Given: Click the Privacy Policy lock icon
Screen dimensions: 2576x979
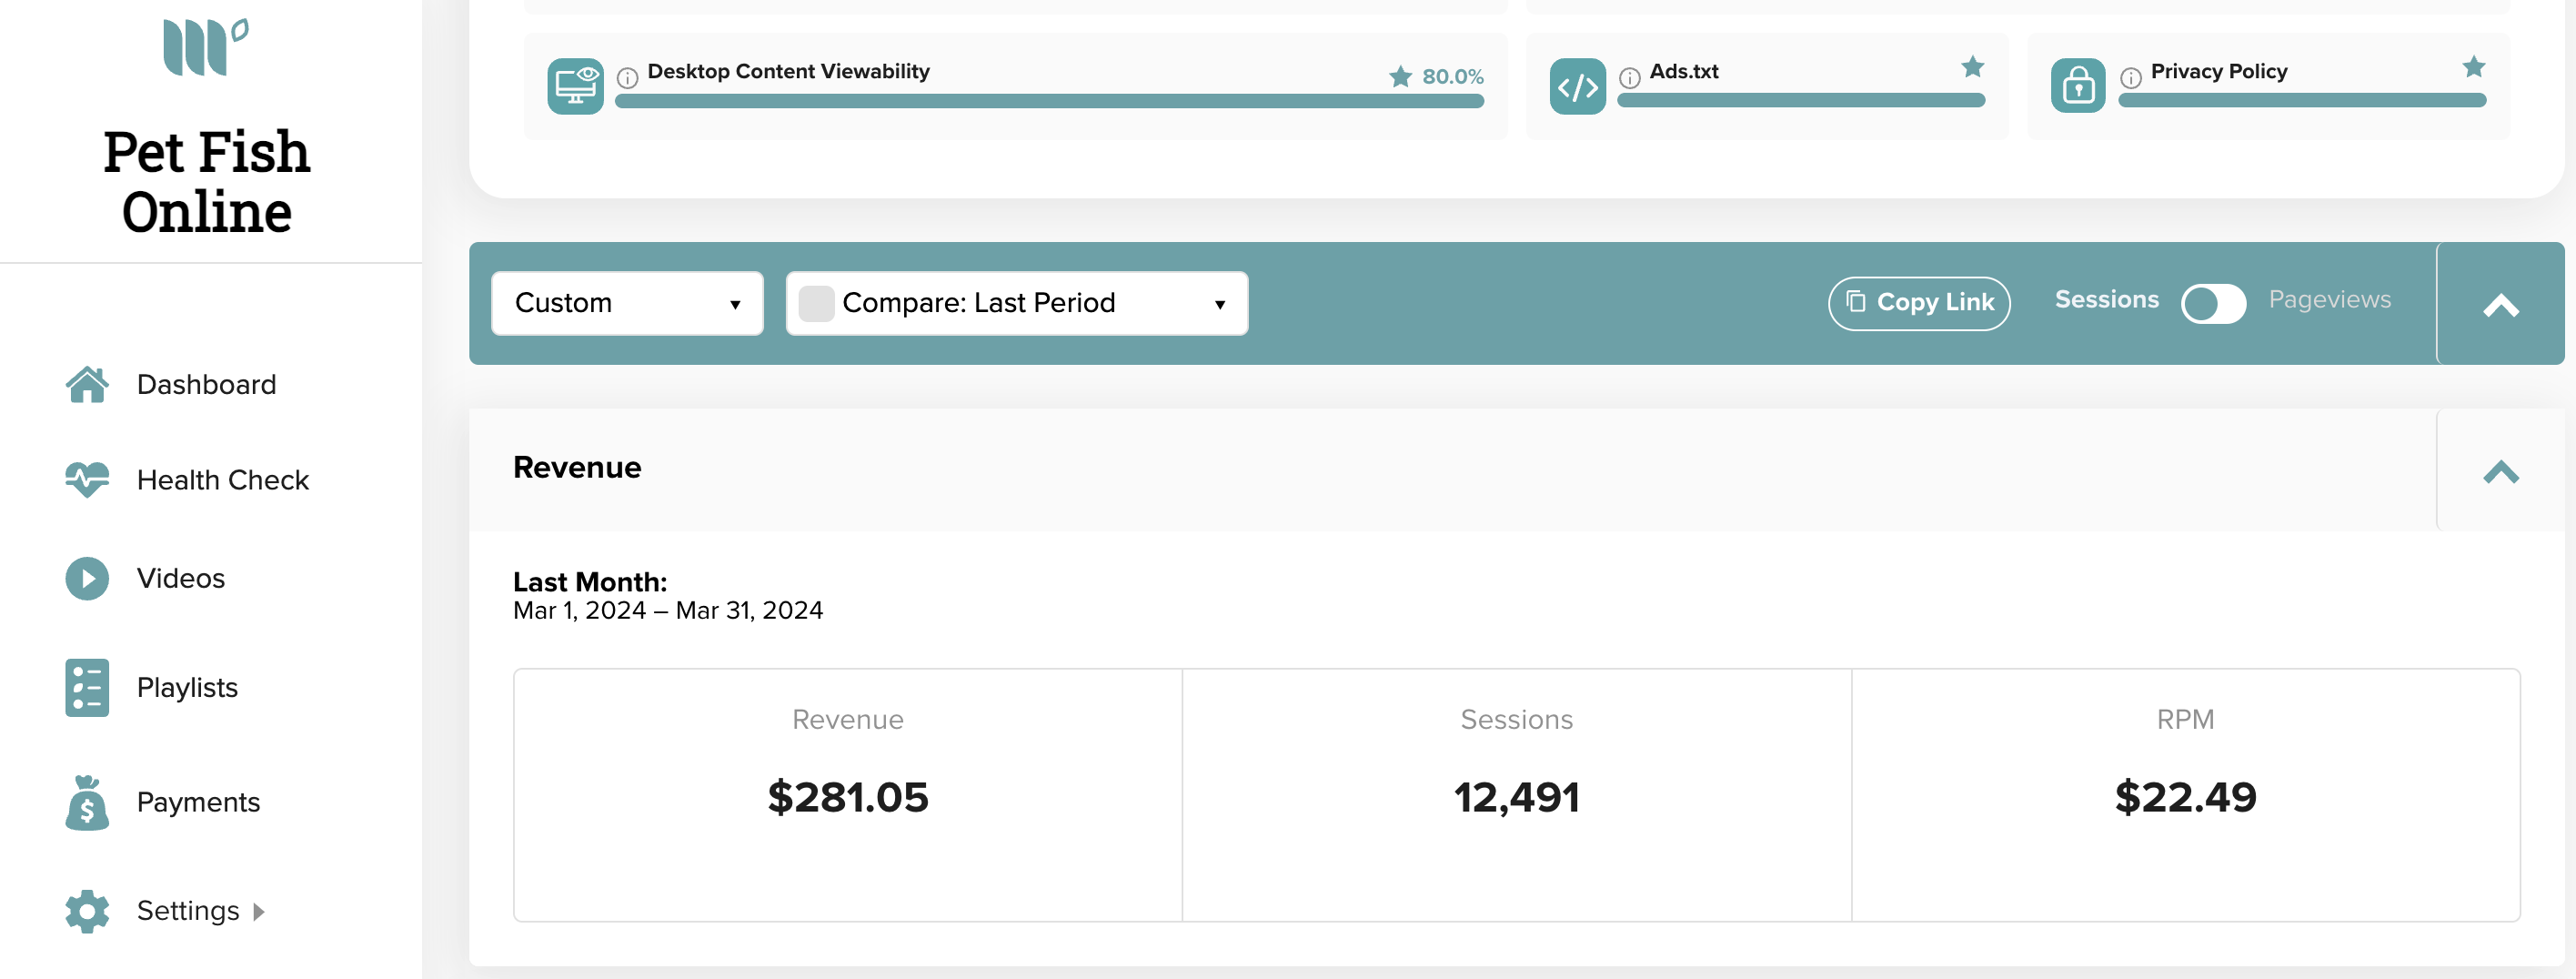Looking at the screenshot, I should 2078,86.
